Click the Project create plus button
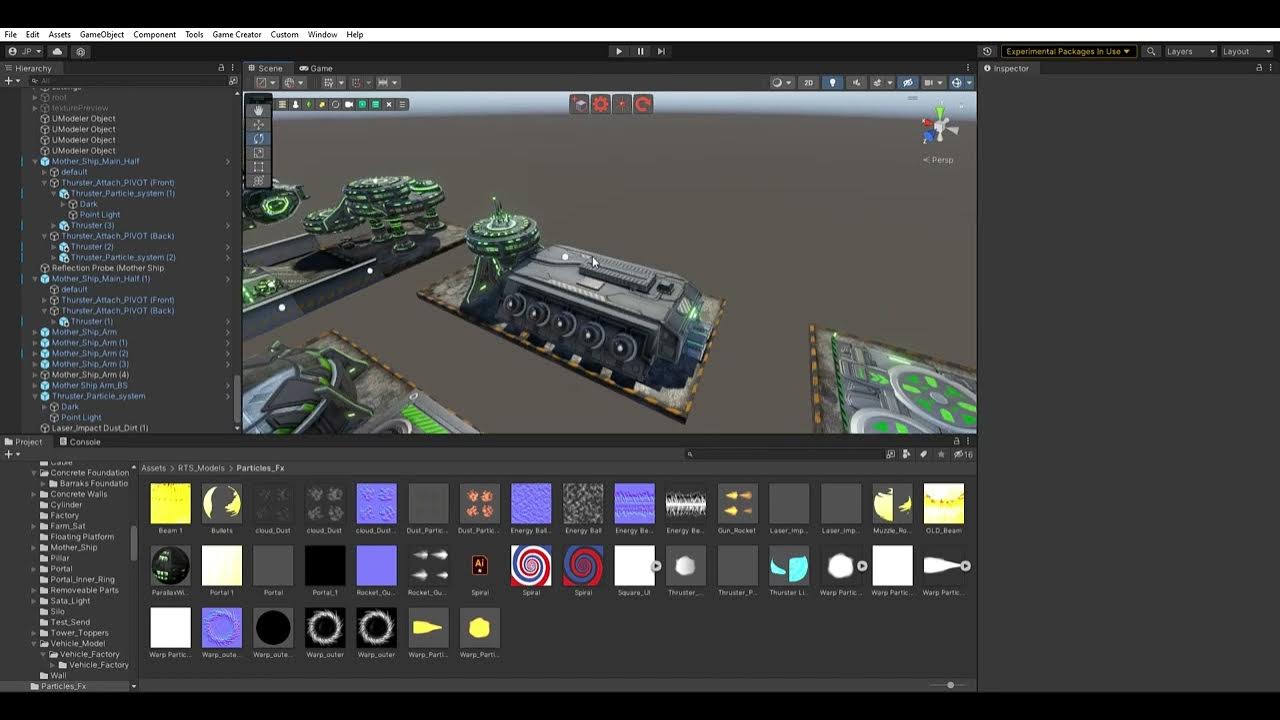This screenshot has height=720, width=1280. click(x=8, y=454)
